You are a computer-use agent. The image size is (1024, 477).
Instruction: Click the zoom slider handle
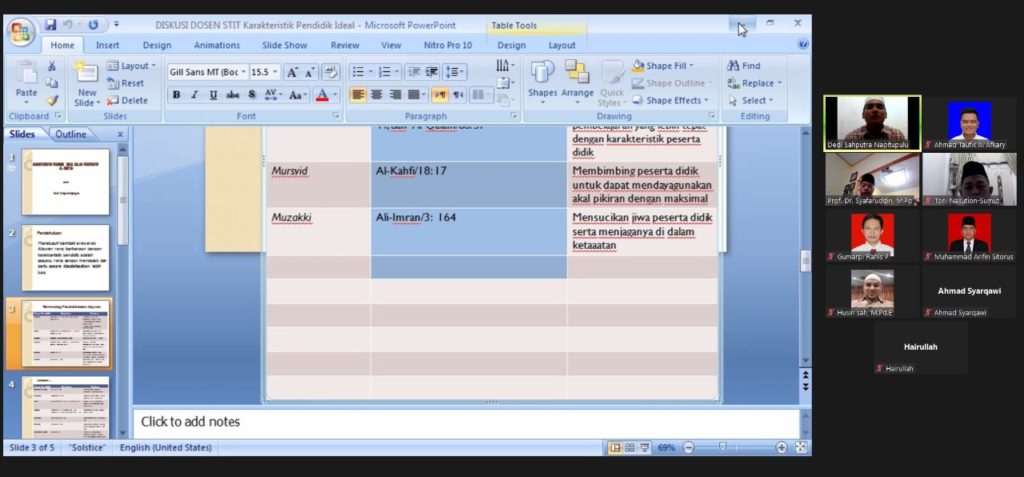[x=722, y=448]
